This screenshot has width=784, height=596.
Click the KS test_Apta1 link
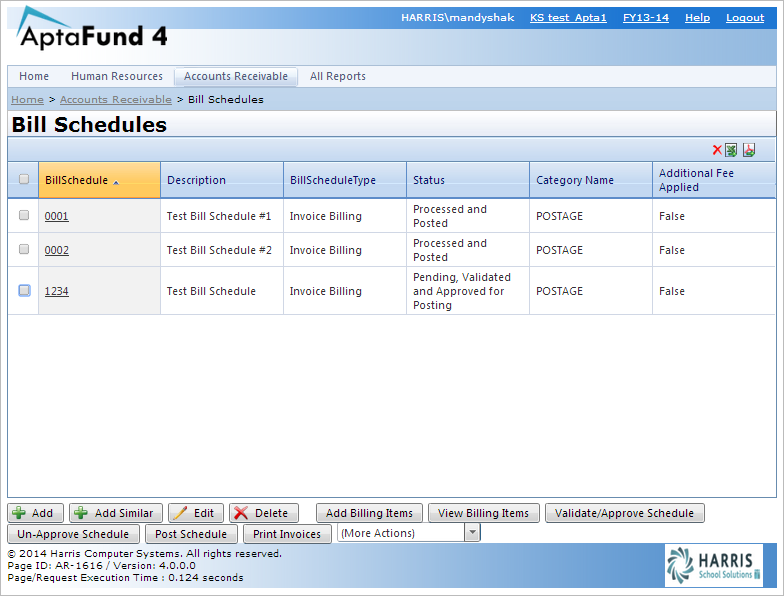click(x=568, y=18)
